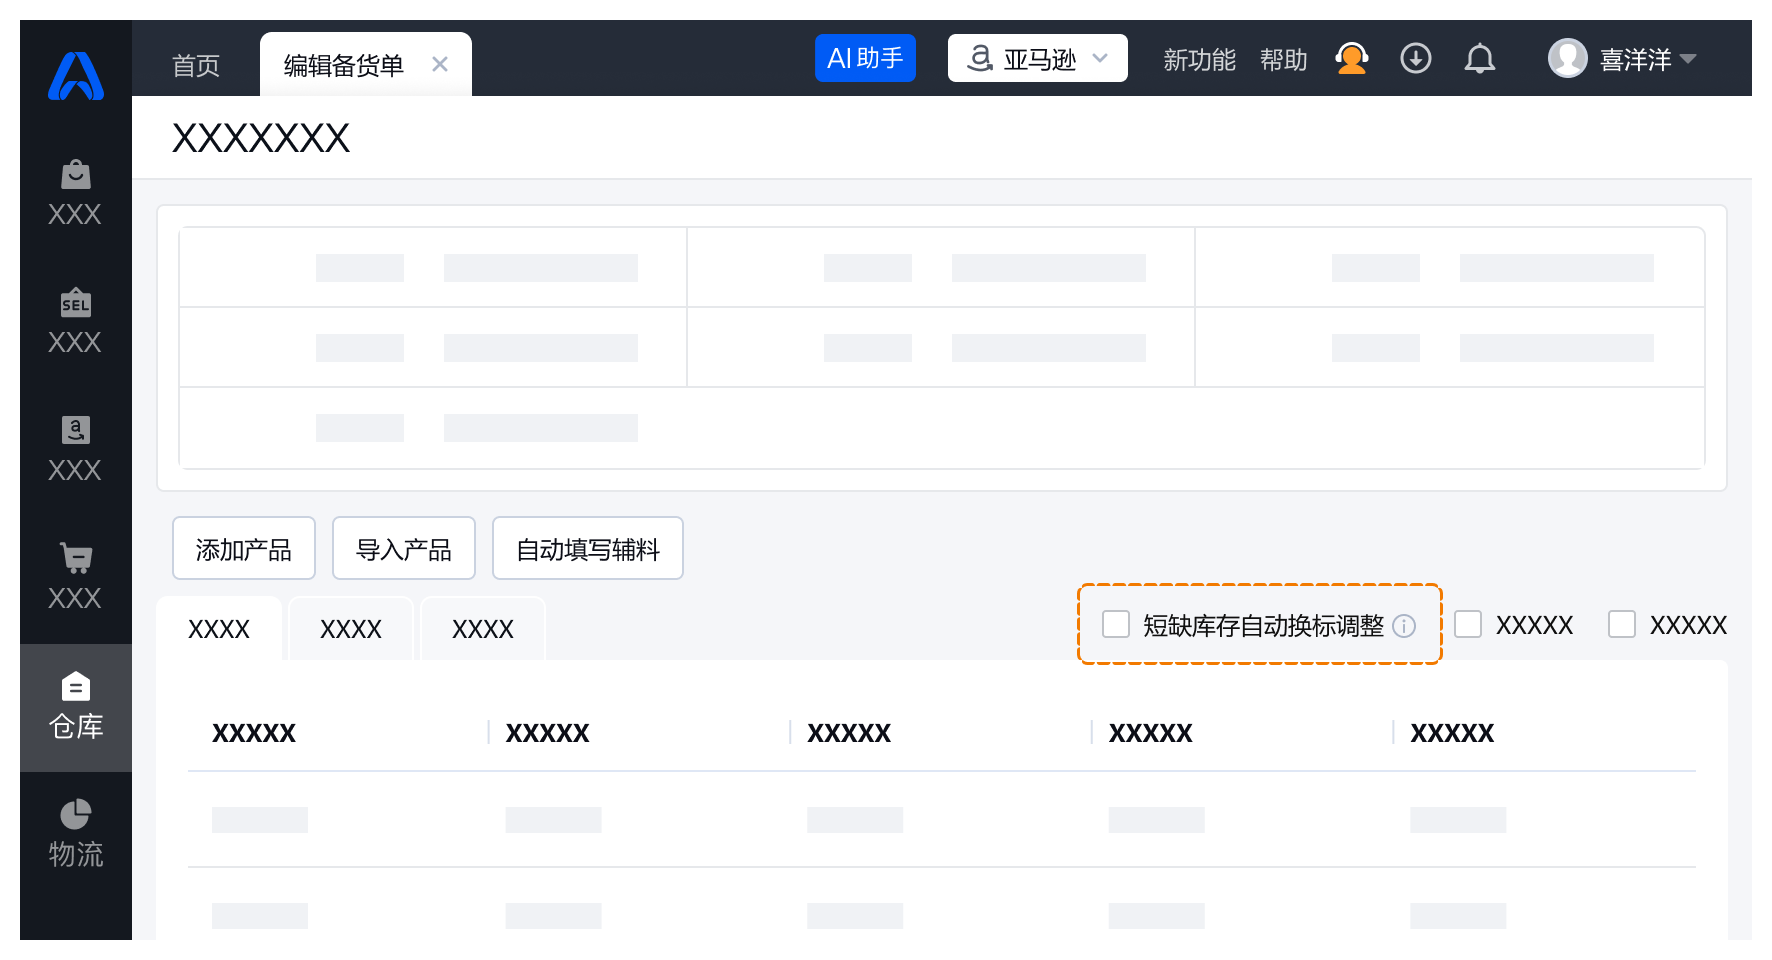Open the shopping bag sidebar section
The height and width of the screenshot is (960, 1772).
pos(76,194)
